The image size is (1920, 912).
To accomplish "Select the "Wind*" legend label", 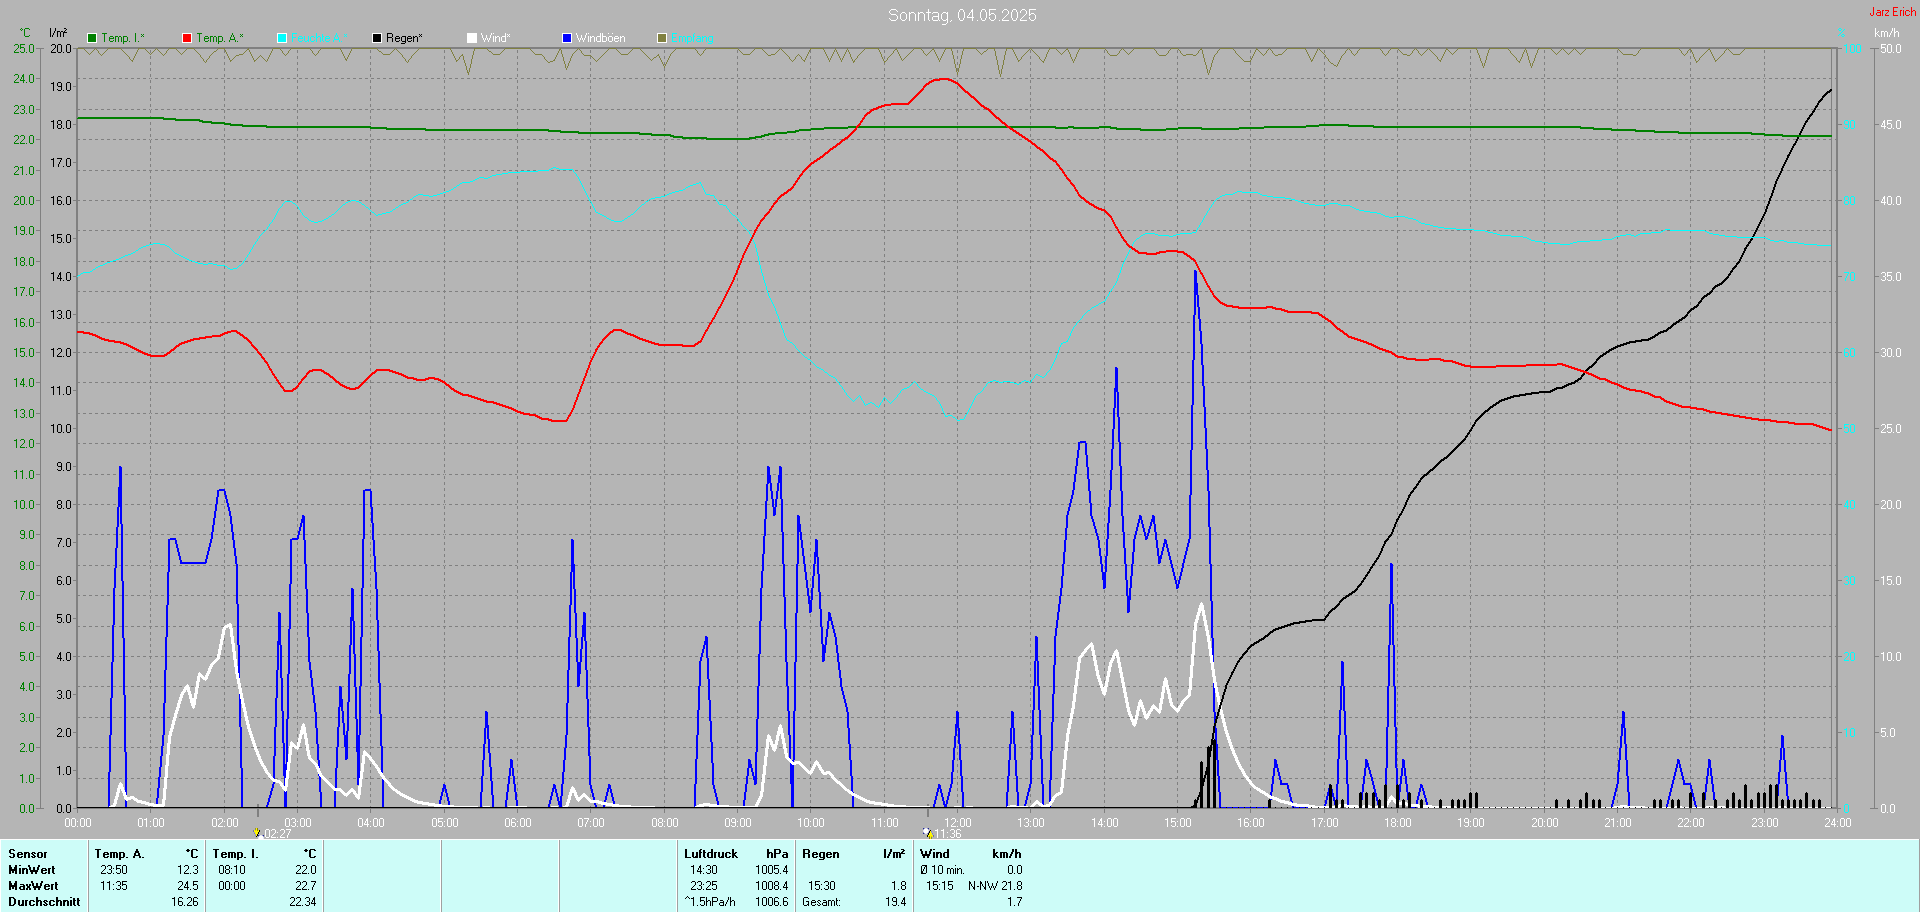I will click(496, 38).
